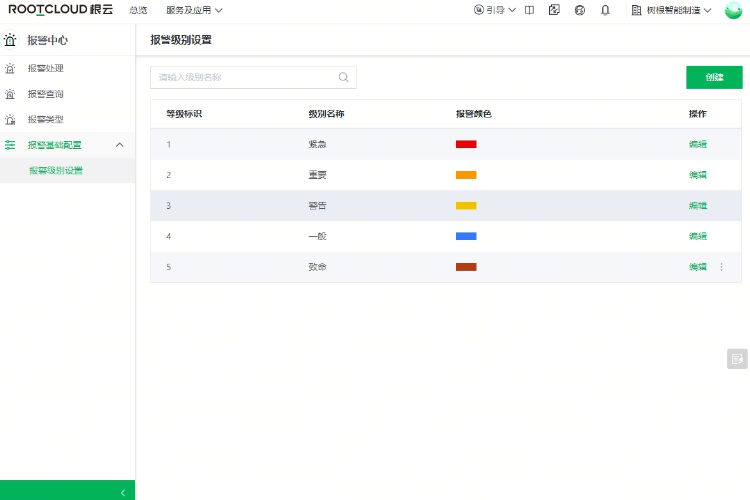750x500 pixels.
Task: Click the support face icon in header
Action: tap(580, 10)
